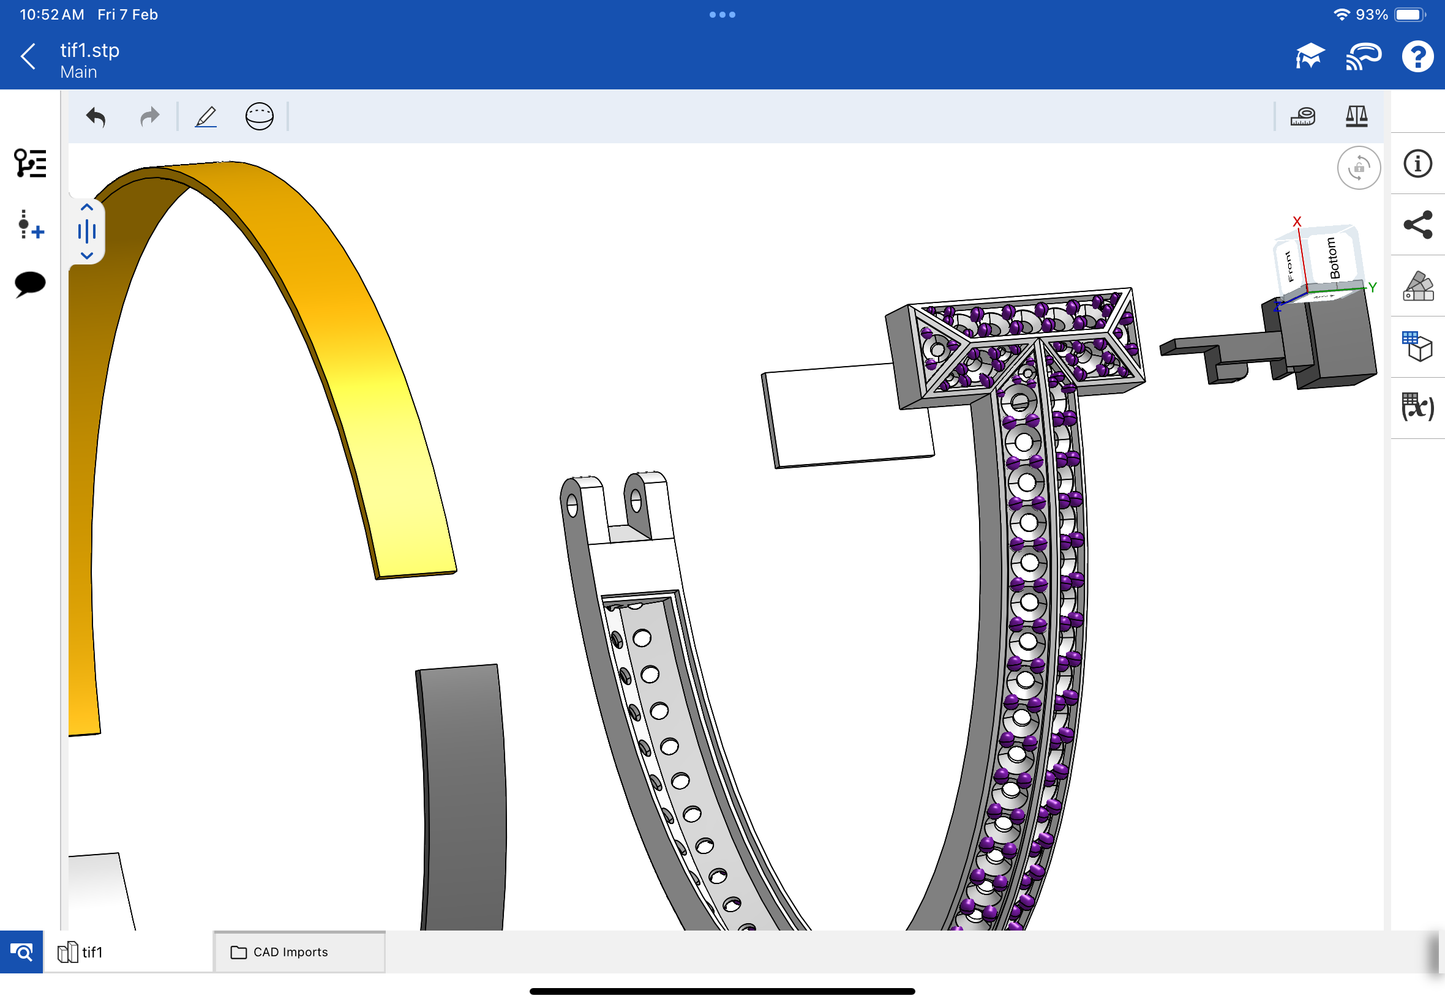Open the Learning Center graduation cap icon

pyautogui.click(x=1309, y=57)
